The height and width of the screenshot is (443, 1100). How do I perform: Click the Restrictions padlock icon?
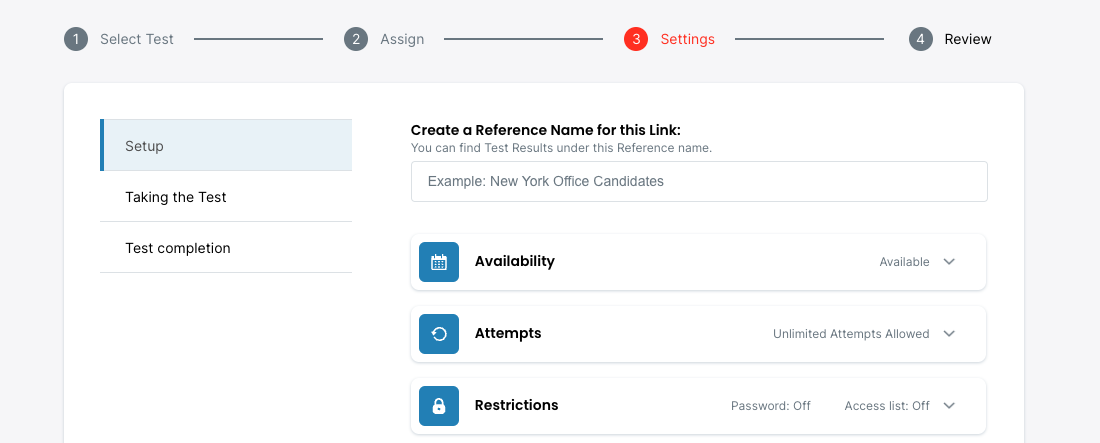coord(439,406)
